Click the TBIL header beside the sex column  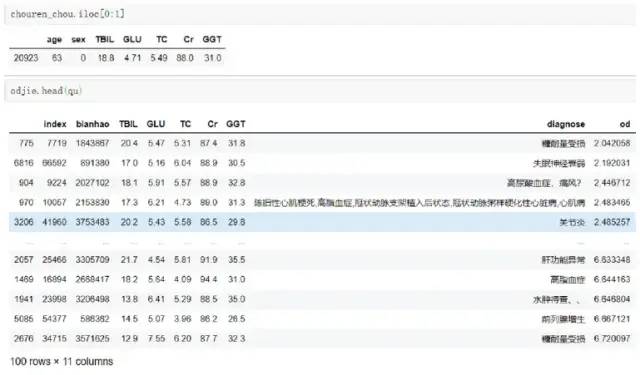coord(104,40)
